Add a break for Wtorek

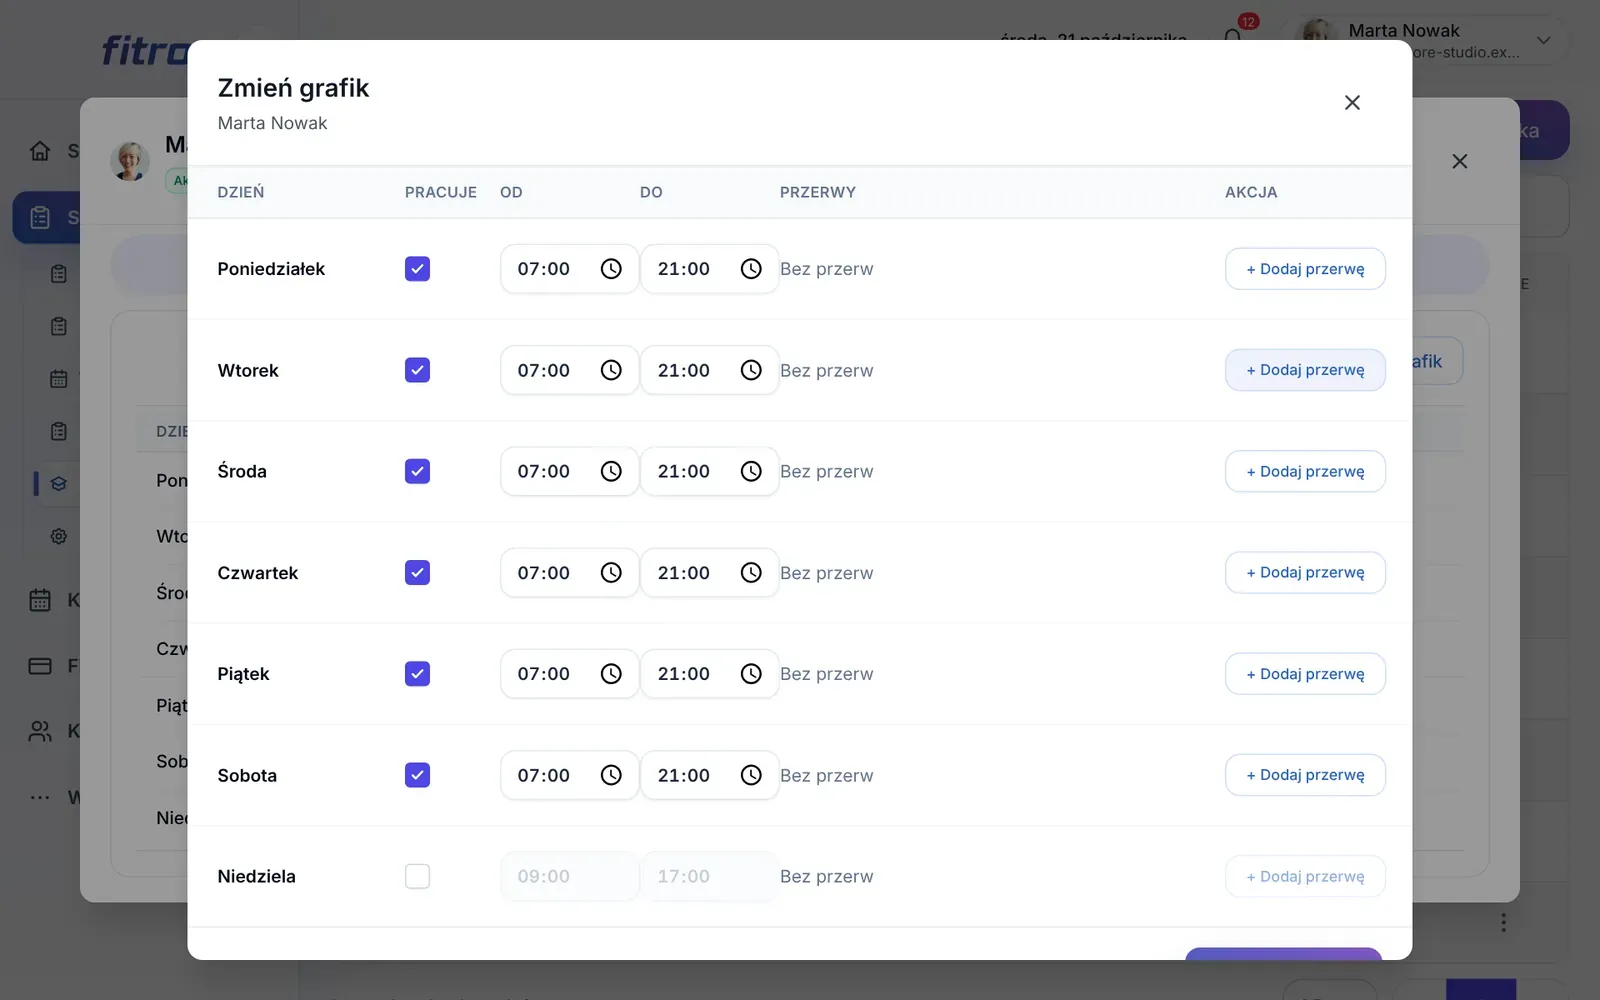coord(1305,370)
